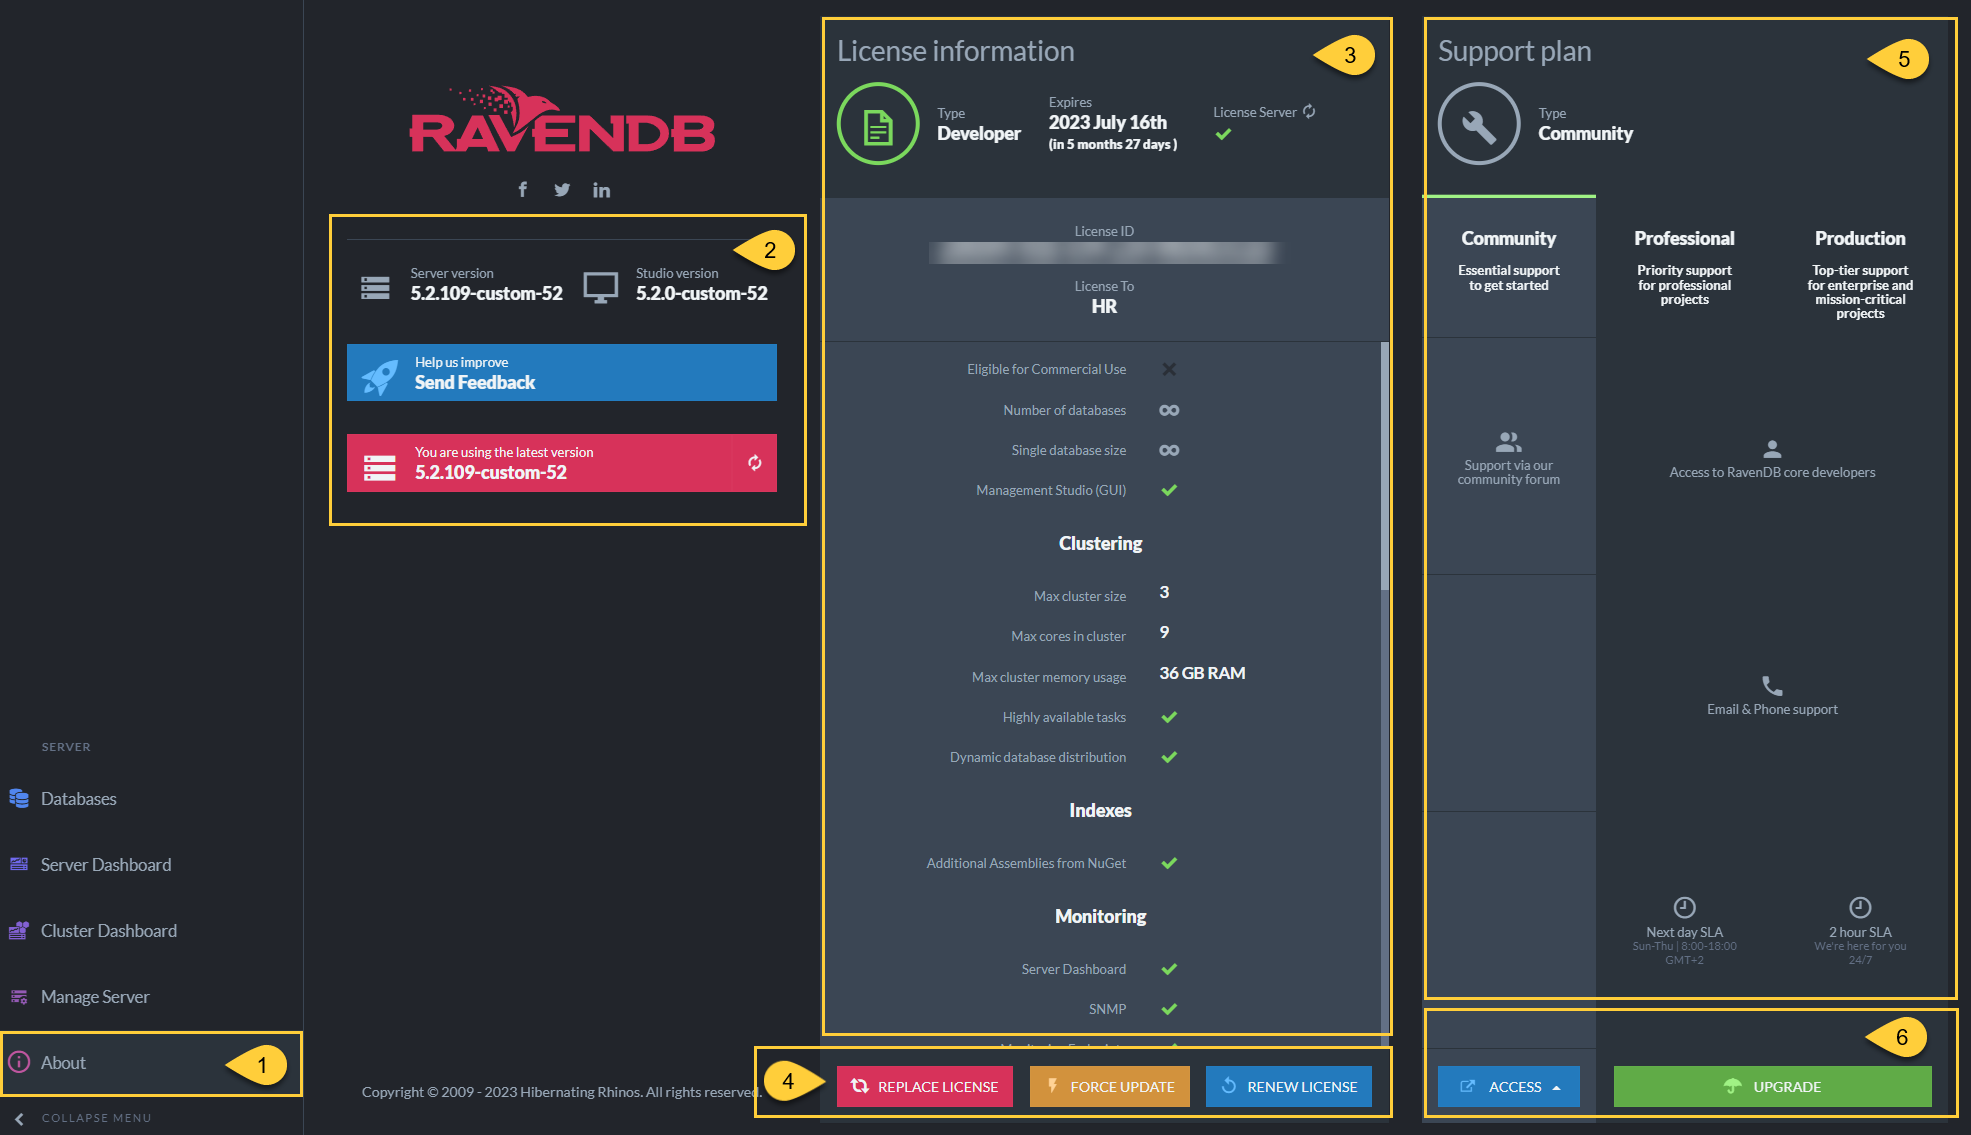The width and height of the screenshot is (1971, 1135).
Task: Select the Community support plan column
Action: coord(1509,268)
